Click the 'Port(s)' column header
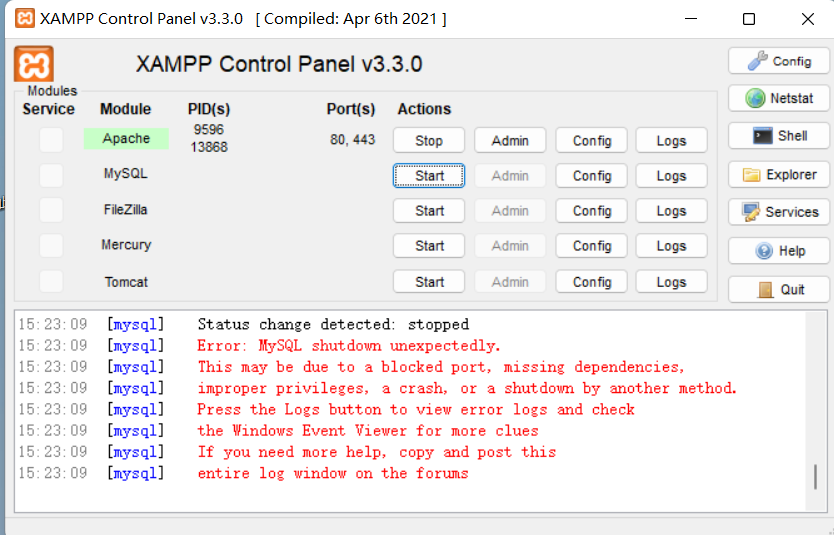This screenshot has height=535, width=834. coord(351,109)
